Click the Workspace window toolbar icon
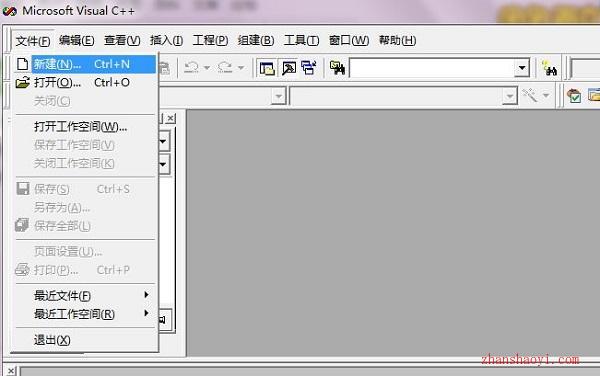 (x=267, y=68)
